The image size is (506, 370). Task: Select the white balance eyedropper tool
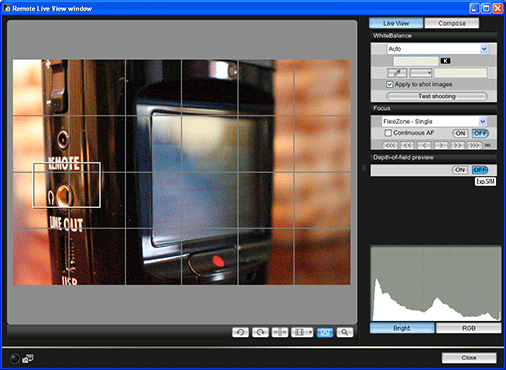pos(397,73)
